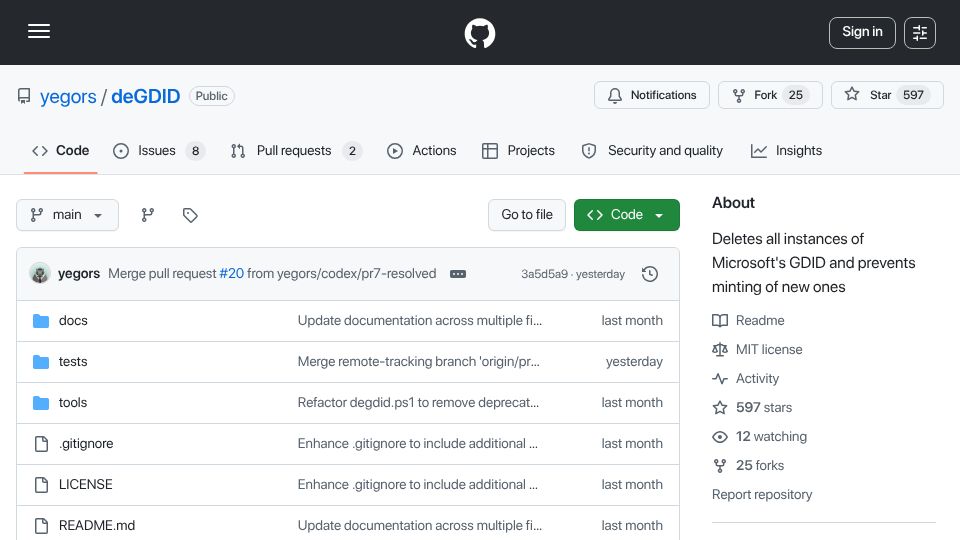Open the Security and quality tab

(x=652, y=151)
